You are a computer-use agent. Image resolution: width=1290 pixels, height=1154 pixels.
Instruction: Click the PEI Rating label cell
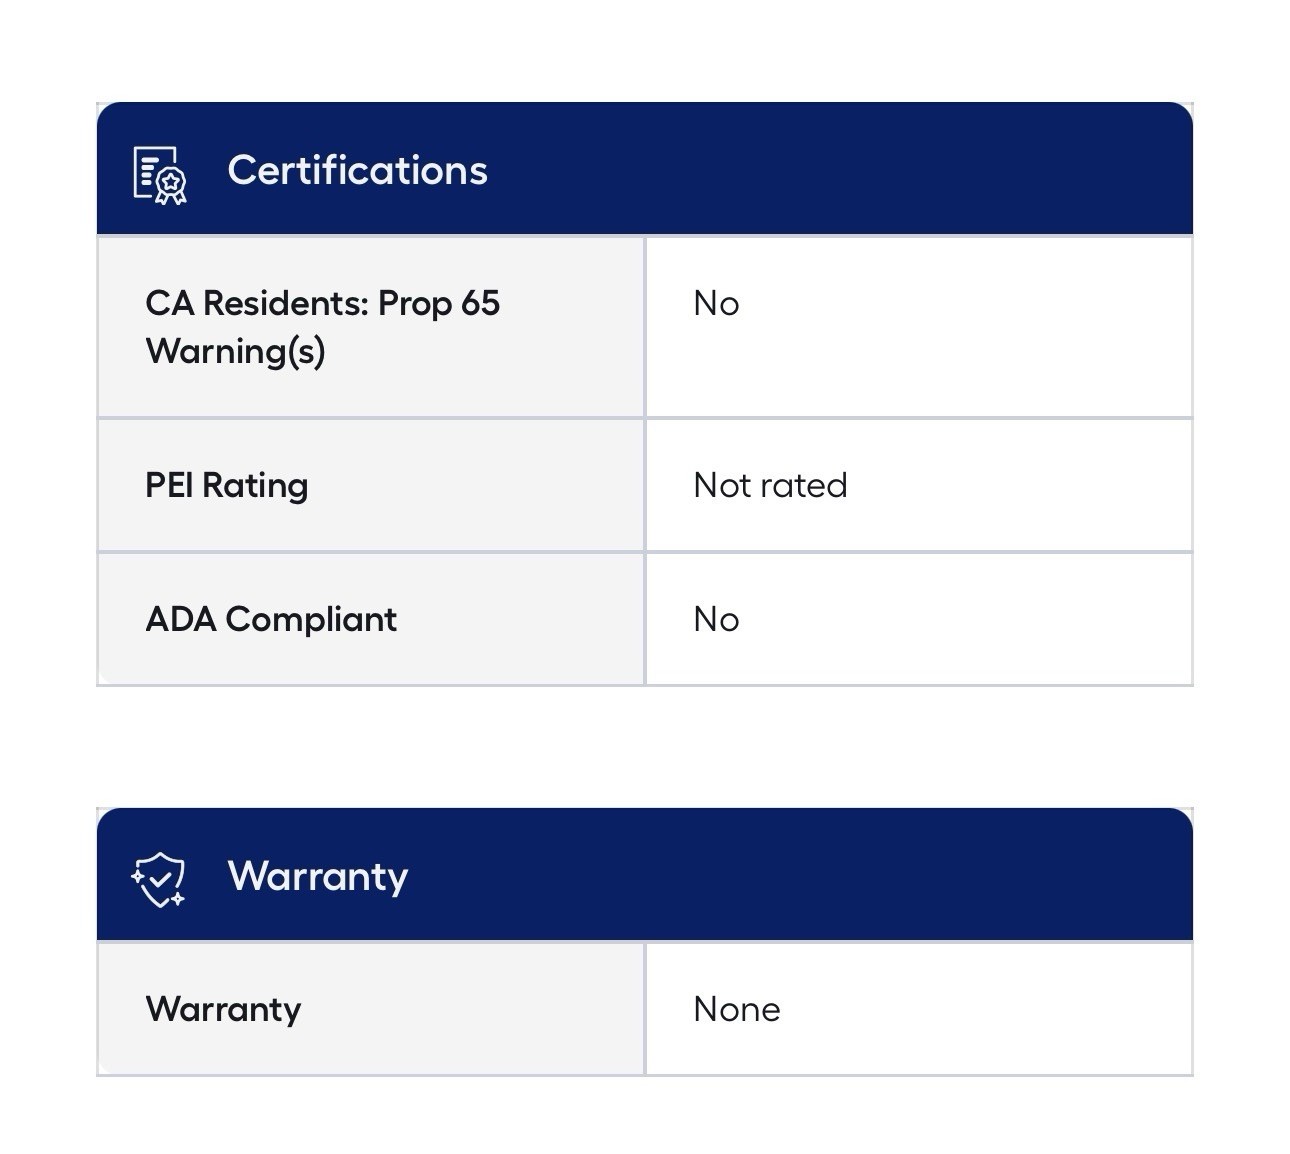click(371, 485)
